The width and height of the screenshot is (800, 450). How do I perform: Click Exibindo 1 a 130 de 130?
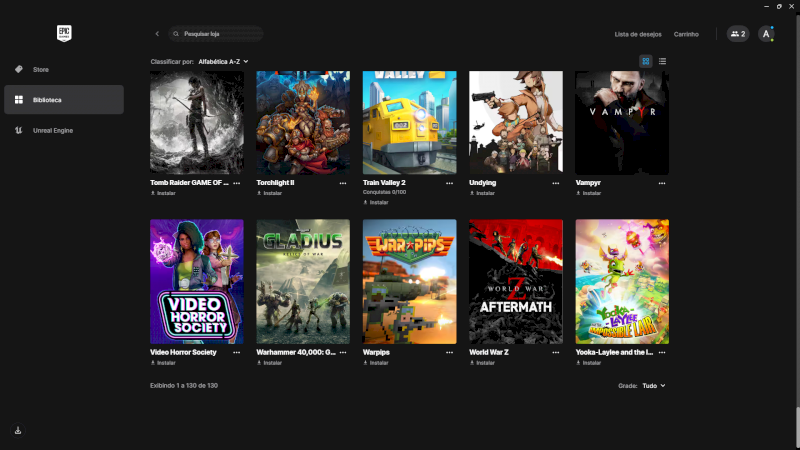(184, 386)
